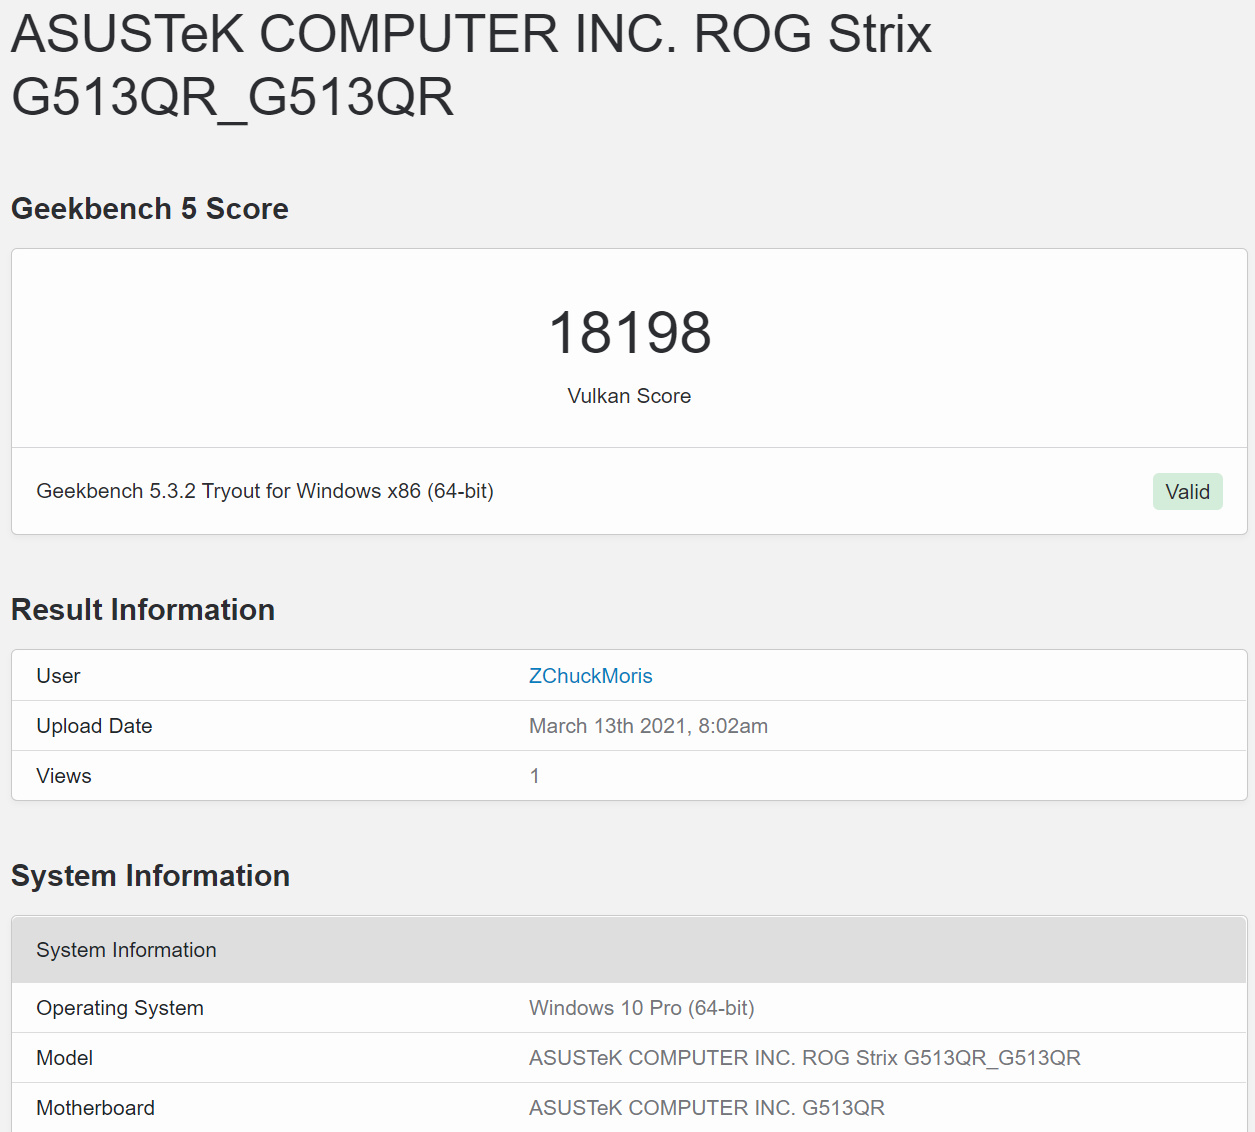Click the Vulkan Score label
The height and width of the screenshot is (1132, 1255).
(x=629, y=396)
